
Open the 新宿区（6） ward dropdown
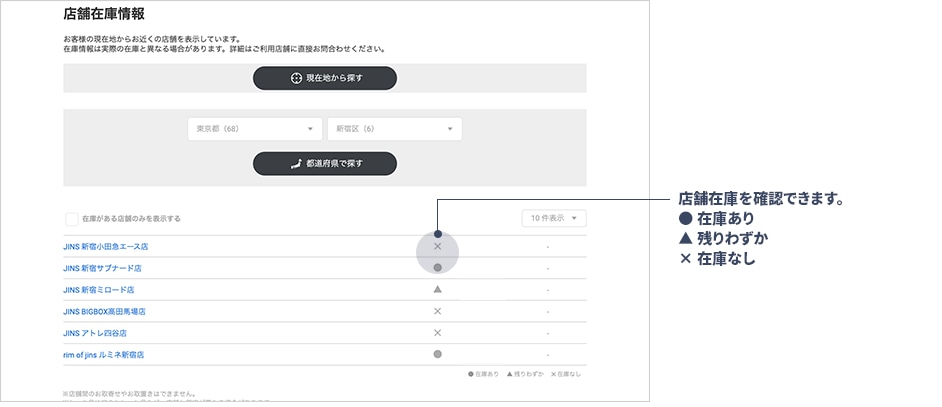pyautogui.click(x=395, y=129)
